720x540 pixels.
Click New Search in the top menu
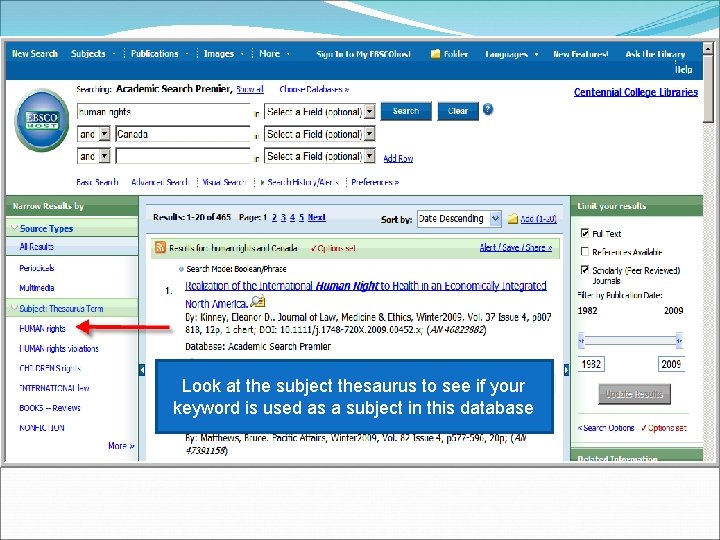tap(35, 53)
